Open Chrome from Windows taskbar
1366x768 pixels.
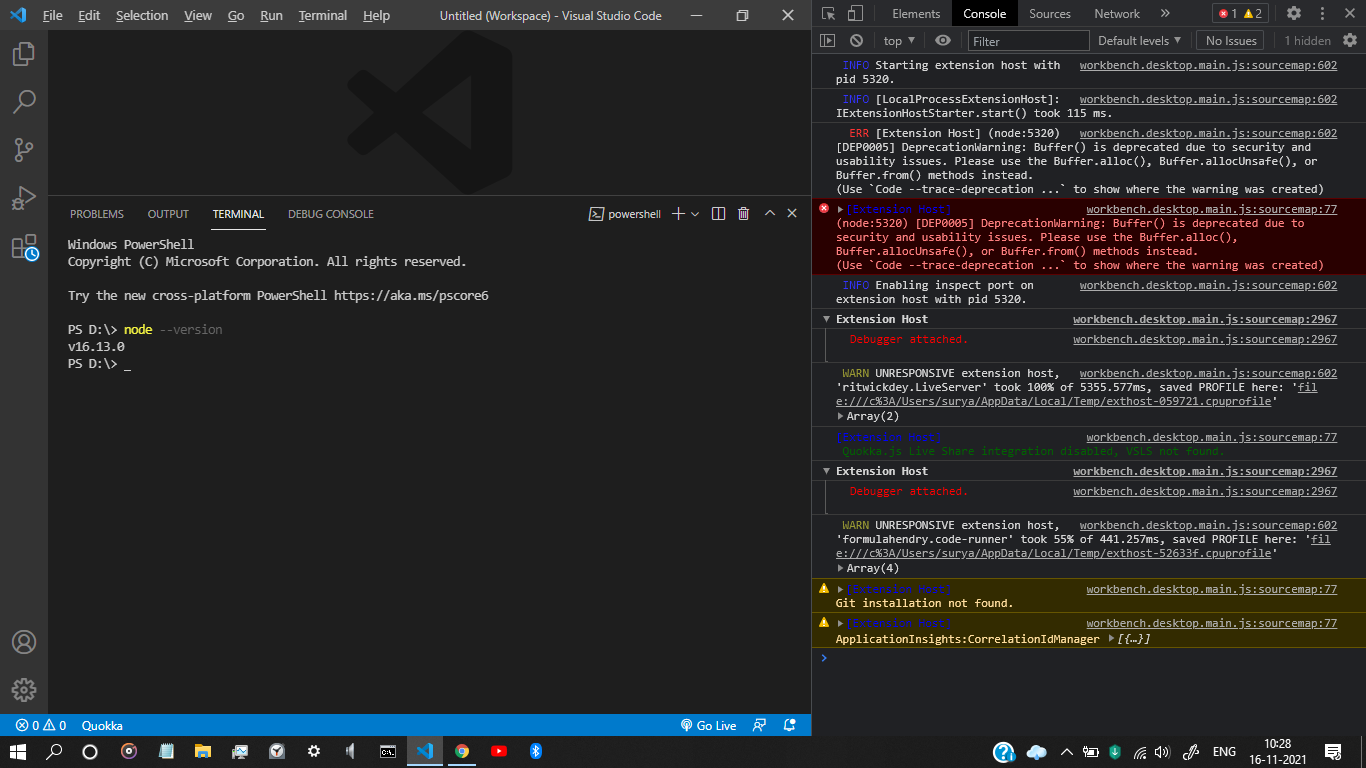pos(461,751)
